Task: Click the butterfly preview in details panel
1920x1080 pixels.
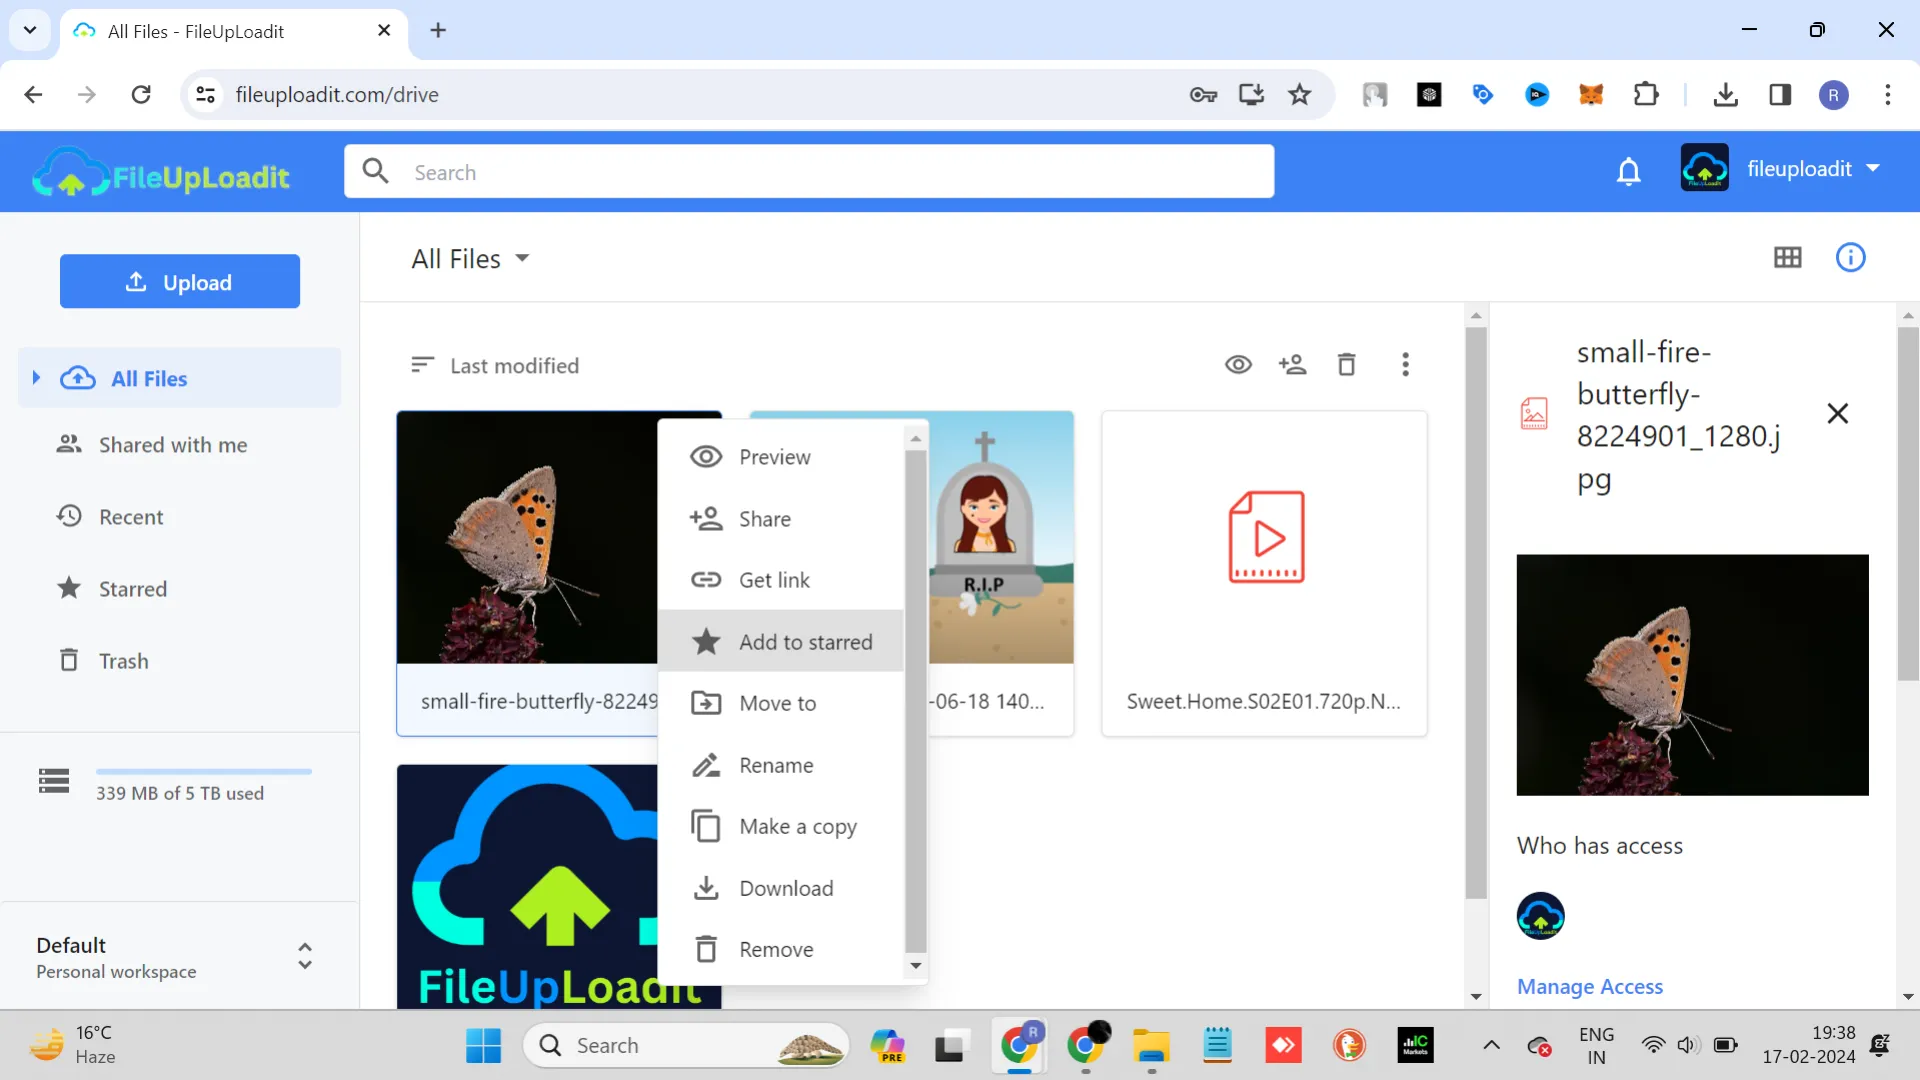Action: click(x=1692, y=675)
